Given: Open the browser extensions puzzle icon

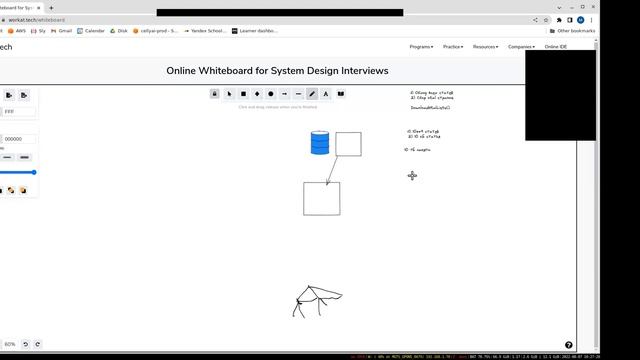Looking at the screenshot, I should tap(559, 20).
